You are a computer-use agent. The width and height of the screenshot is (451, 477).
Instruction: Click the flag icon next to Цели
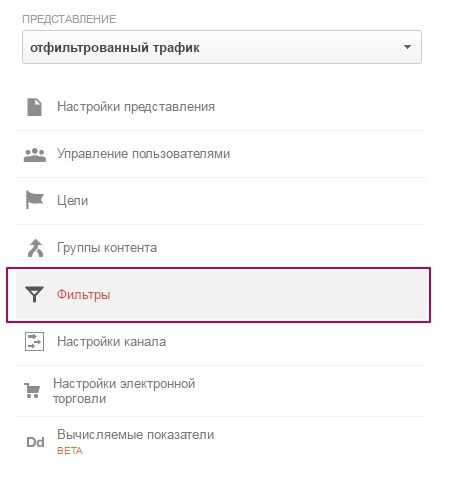pos(35,200)
